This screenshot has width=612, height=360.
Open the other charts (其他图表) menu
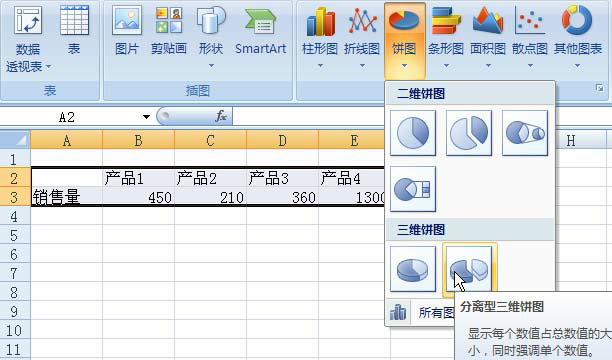click(x=578, y=38)
